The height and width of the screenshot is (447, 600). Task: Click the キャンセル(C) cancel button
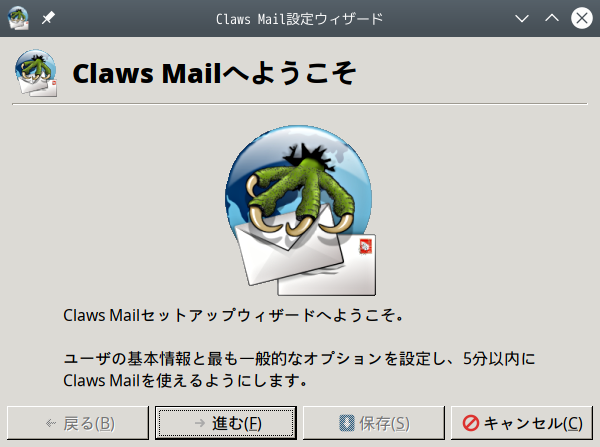522,423
